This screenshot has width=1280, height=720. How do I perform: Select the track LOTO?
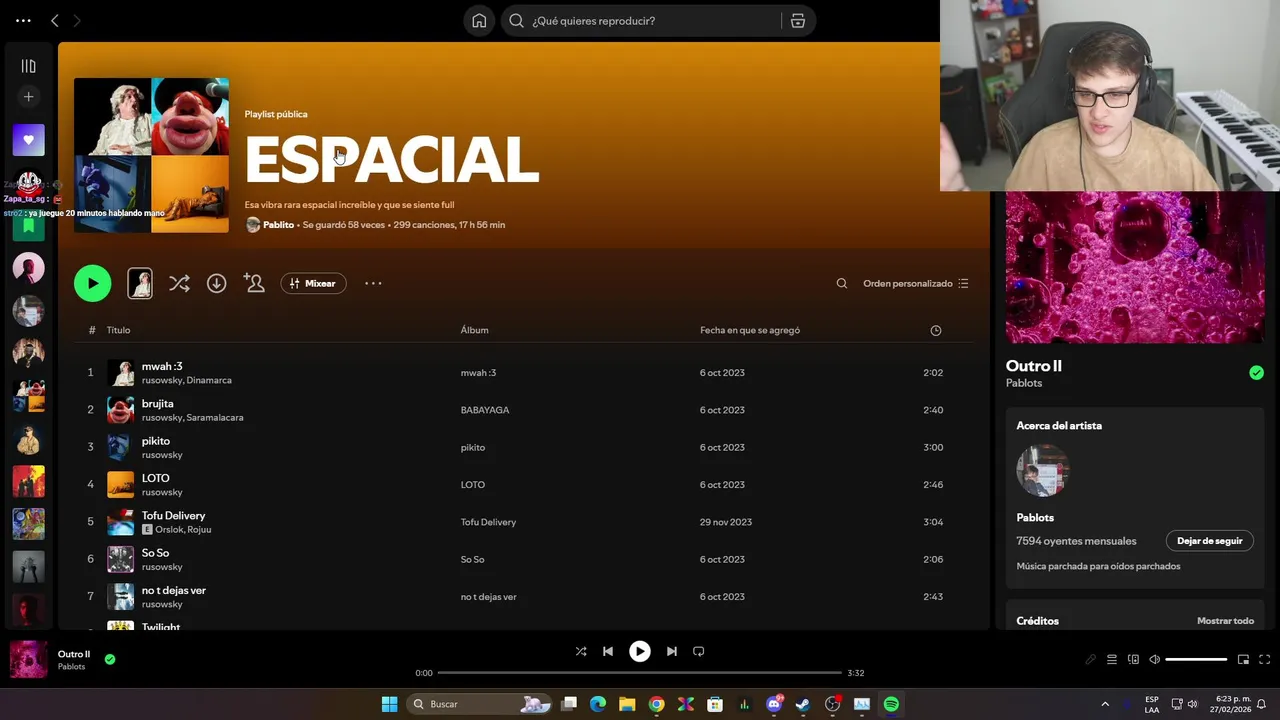coord(523,484)
